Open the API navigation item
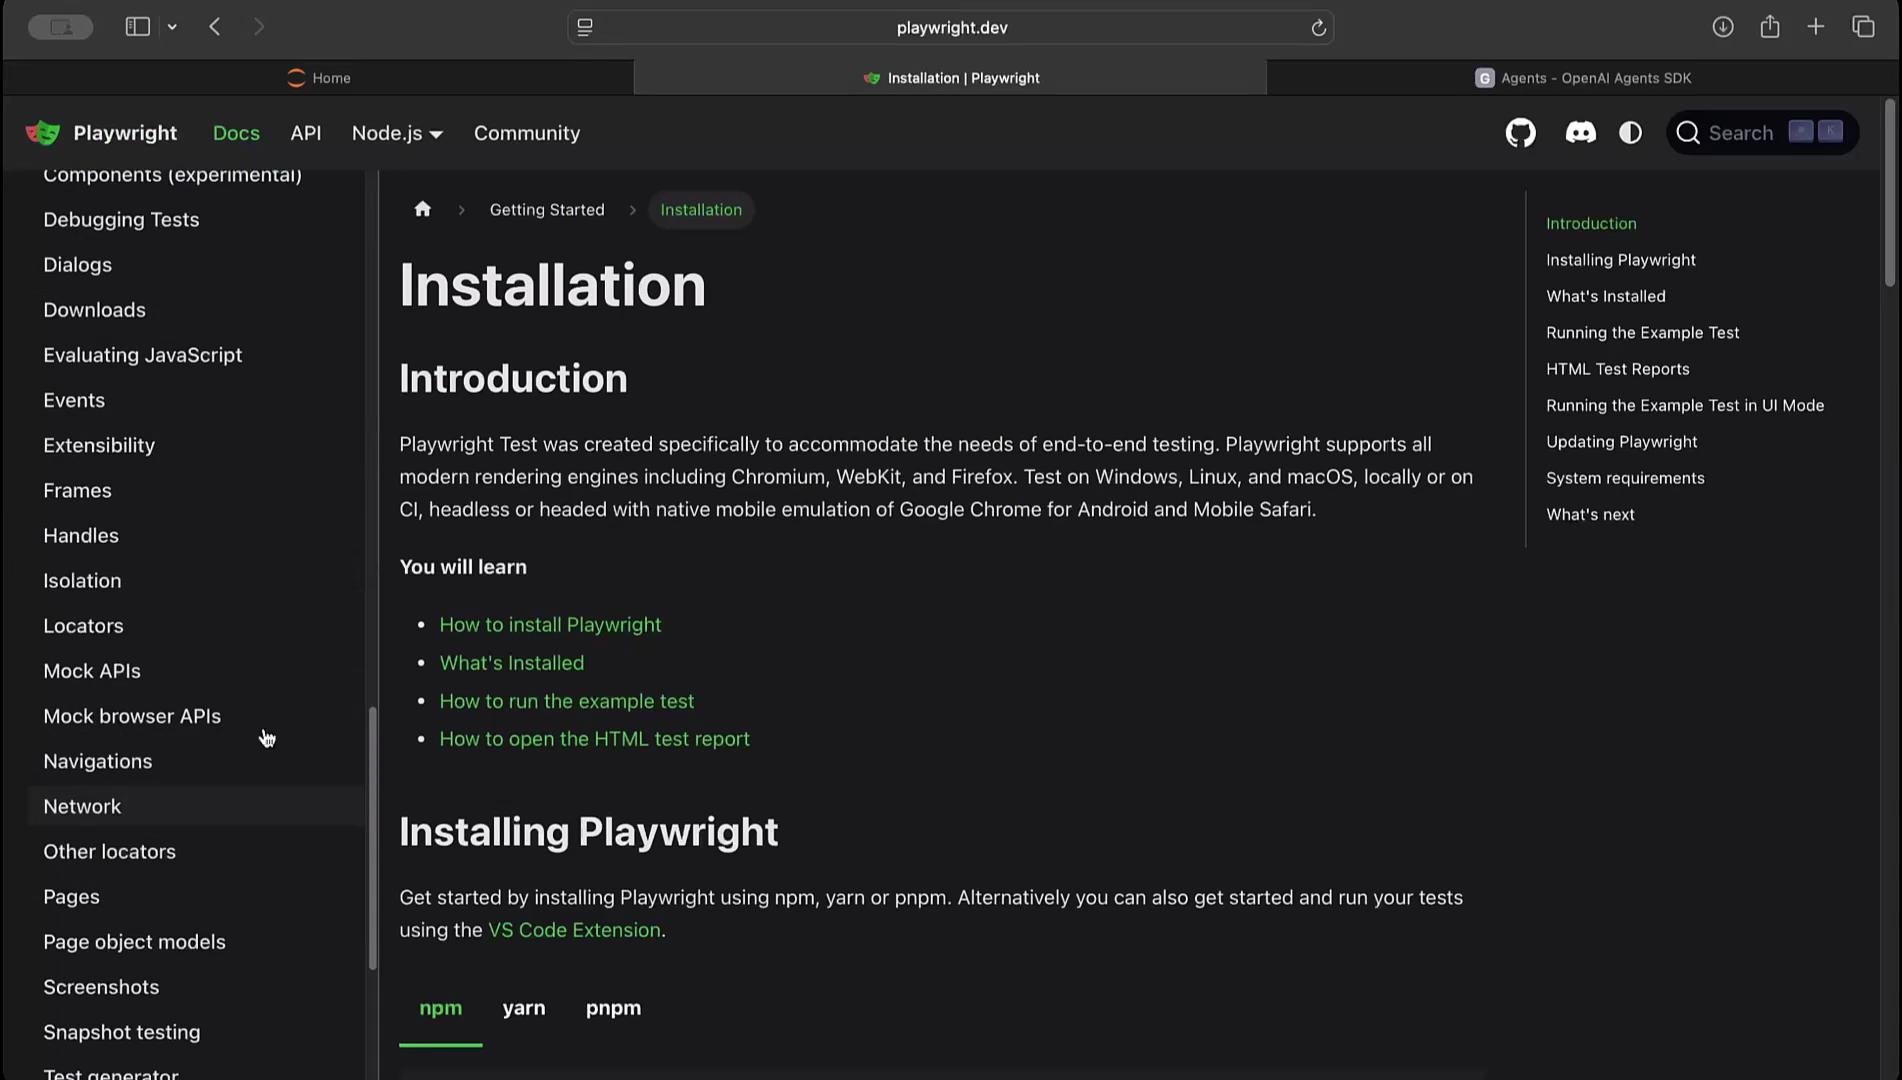 [x=305, y=133]
